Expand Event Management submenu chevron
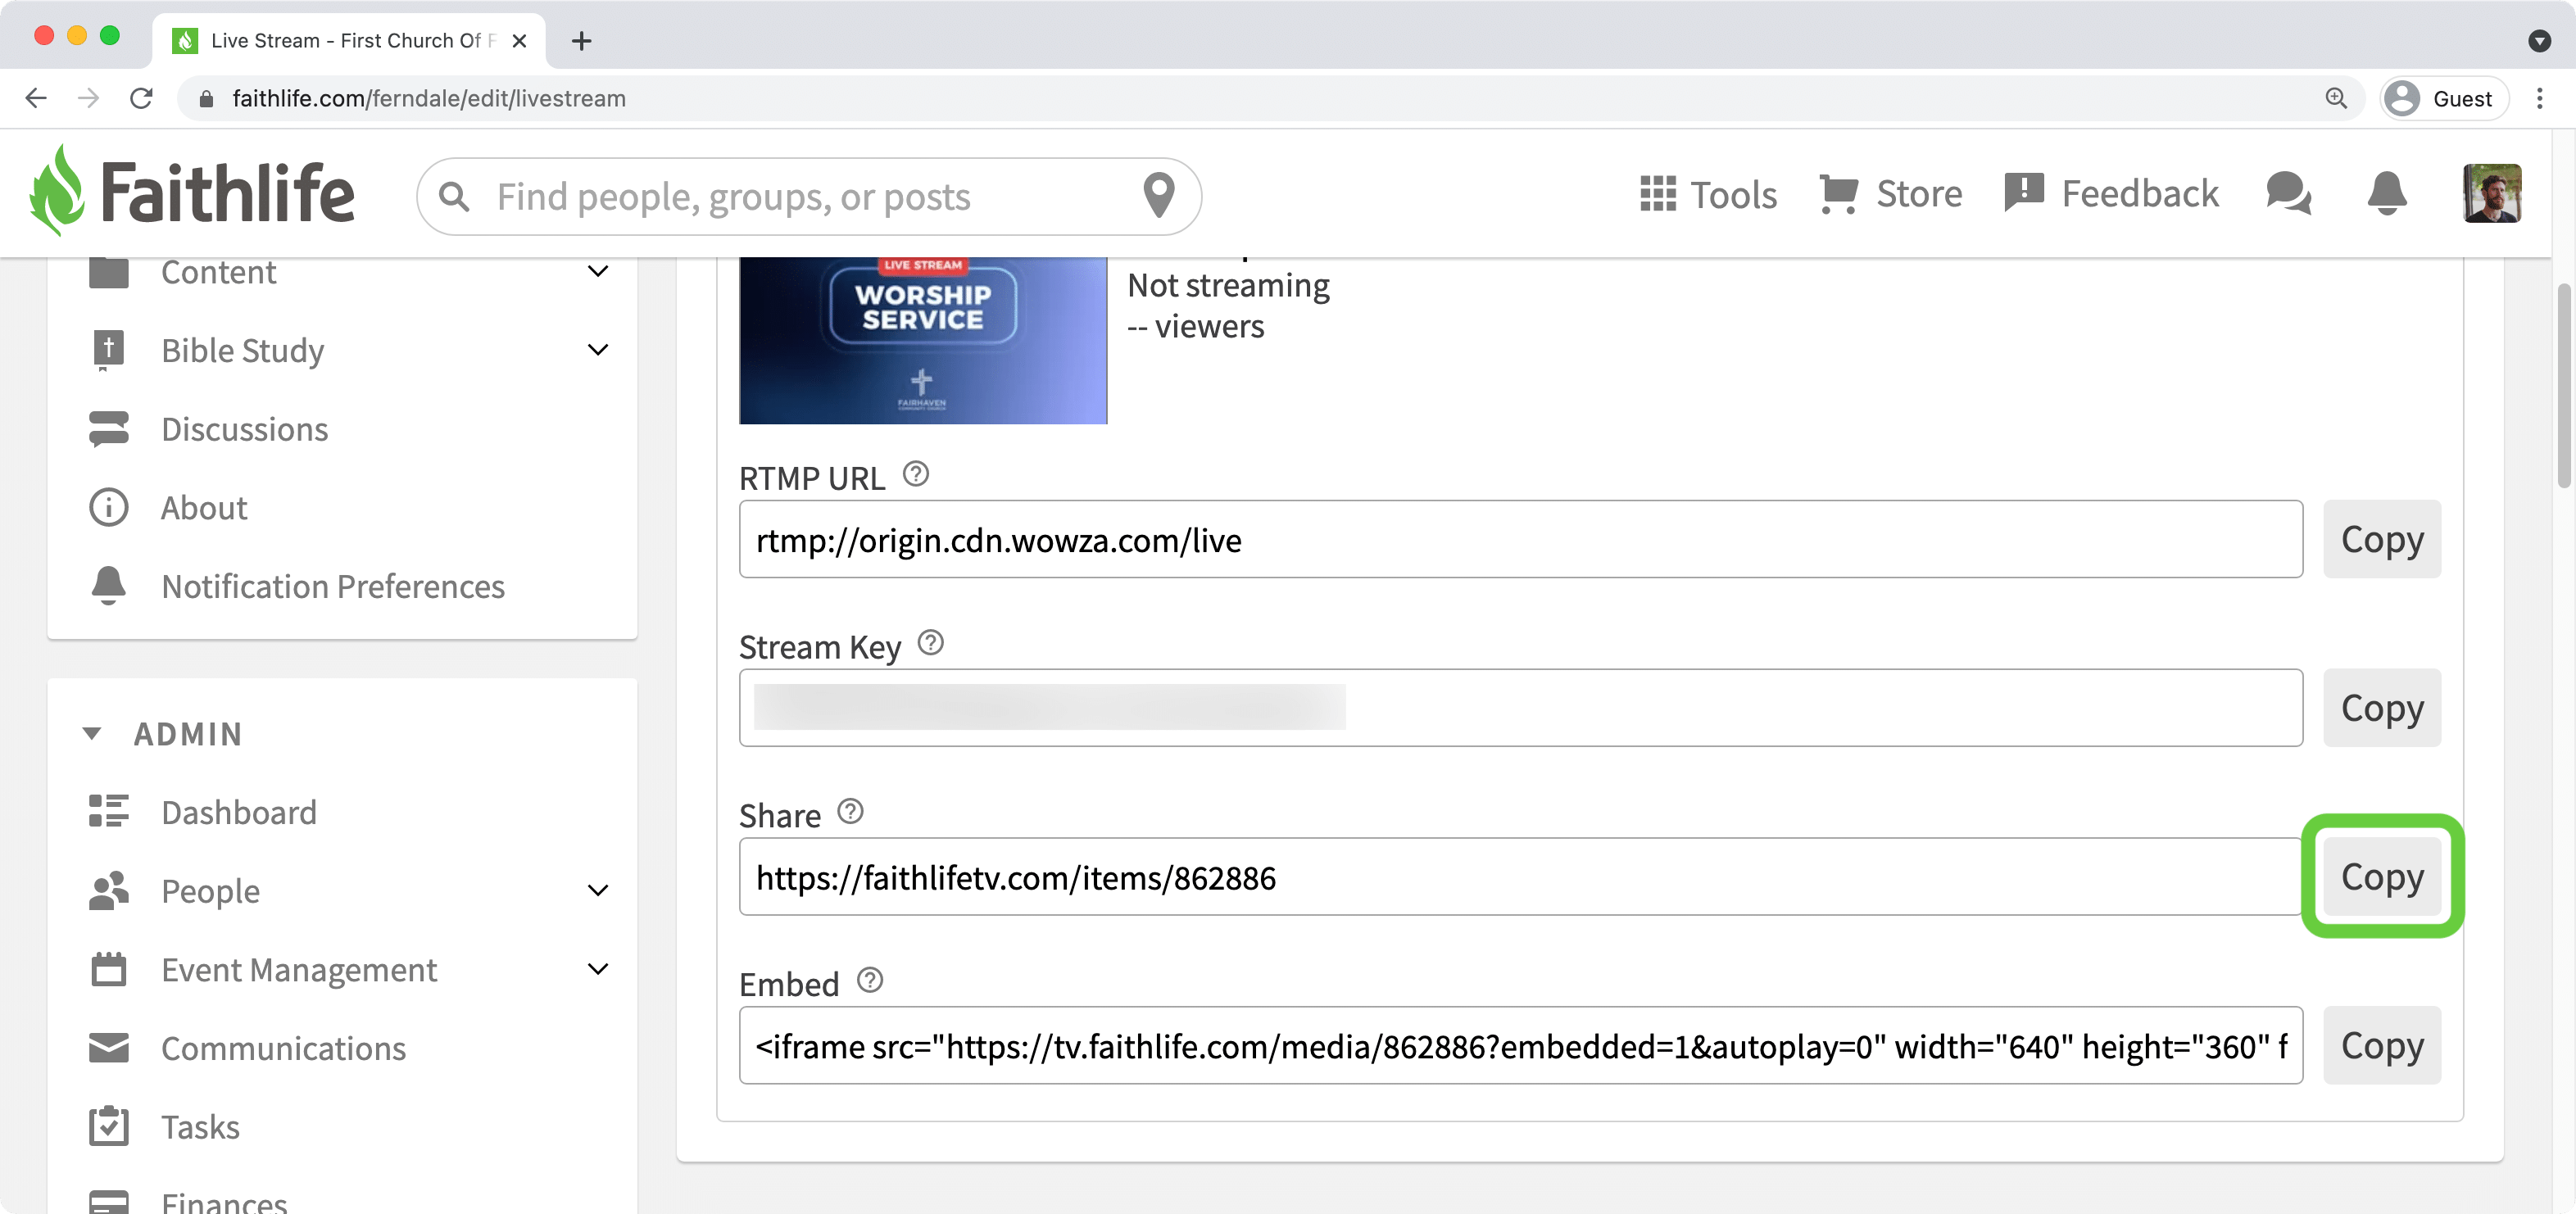 tap(597, 969)
